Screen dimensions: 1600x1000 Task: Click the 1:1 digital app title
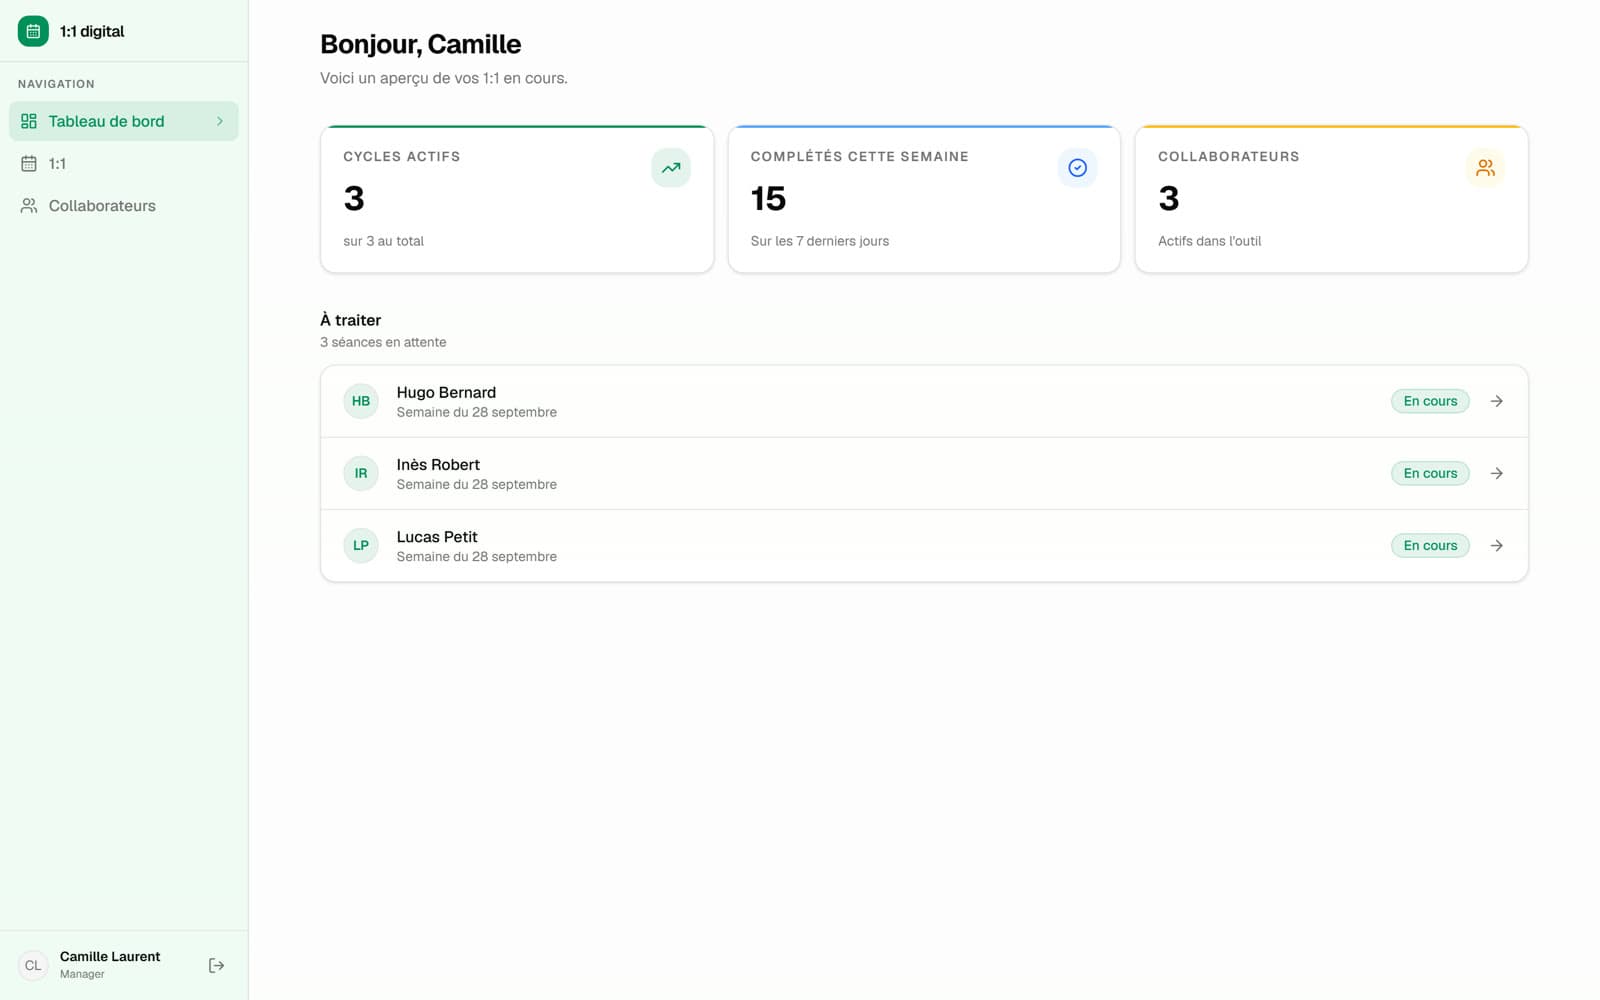(x=92, y=31)
